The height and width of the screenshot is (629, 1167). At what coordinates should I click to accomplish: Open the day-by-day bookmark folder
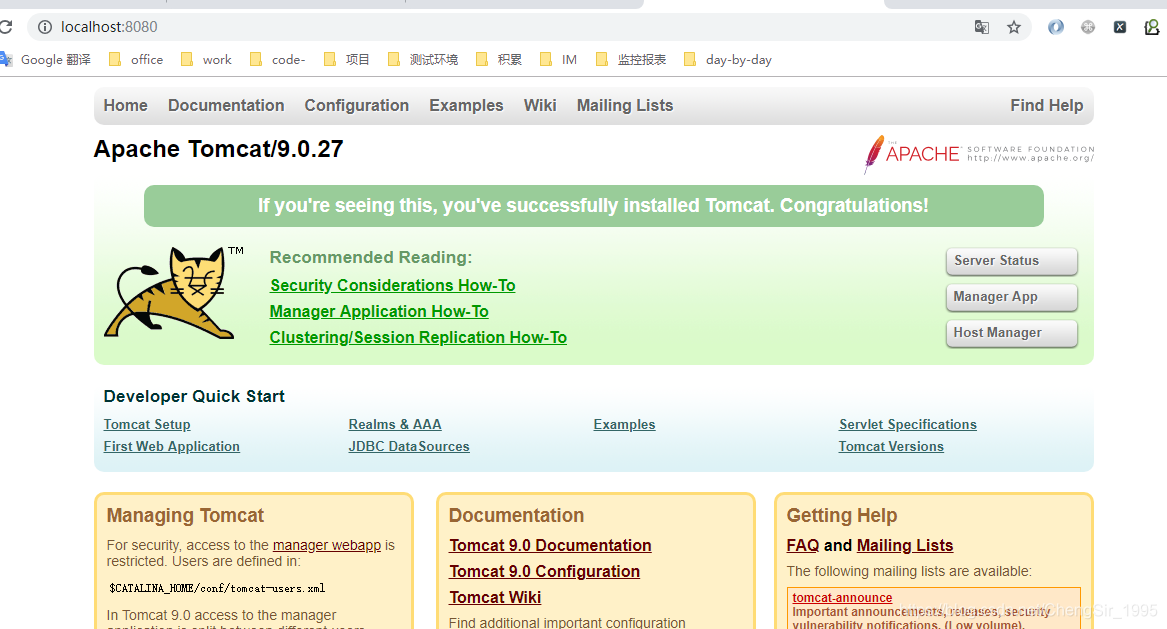click(728, 60)
